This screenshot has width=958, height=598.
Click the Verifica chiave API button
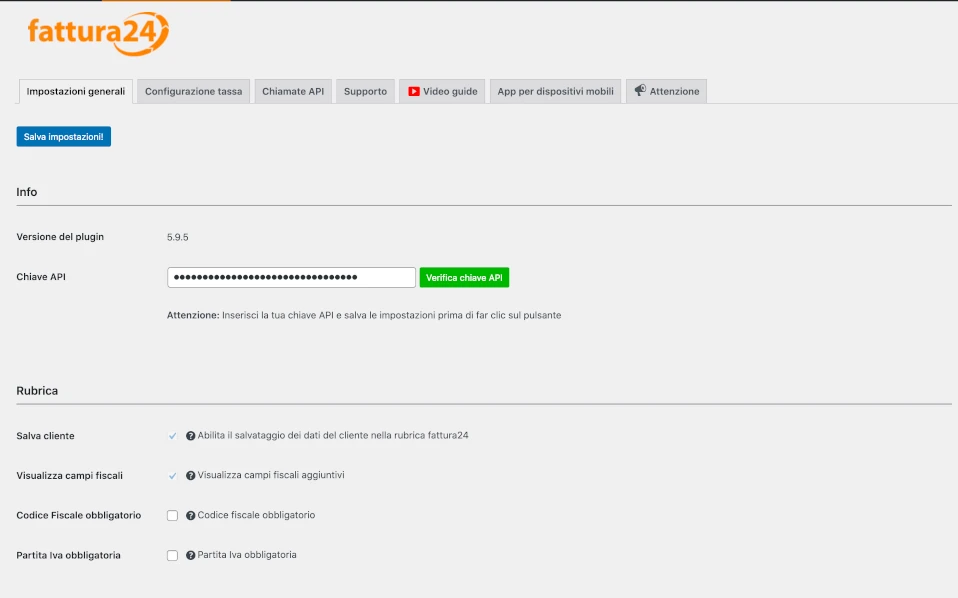coord(464,278)
